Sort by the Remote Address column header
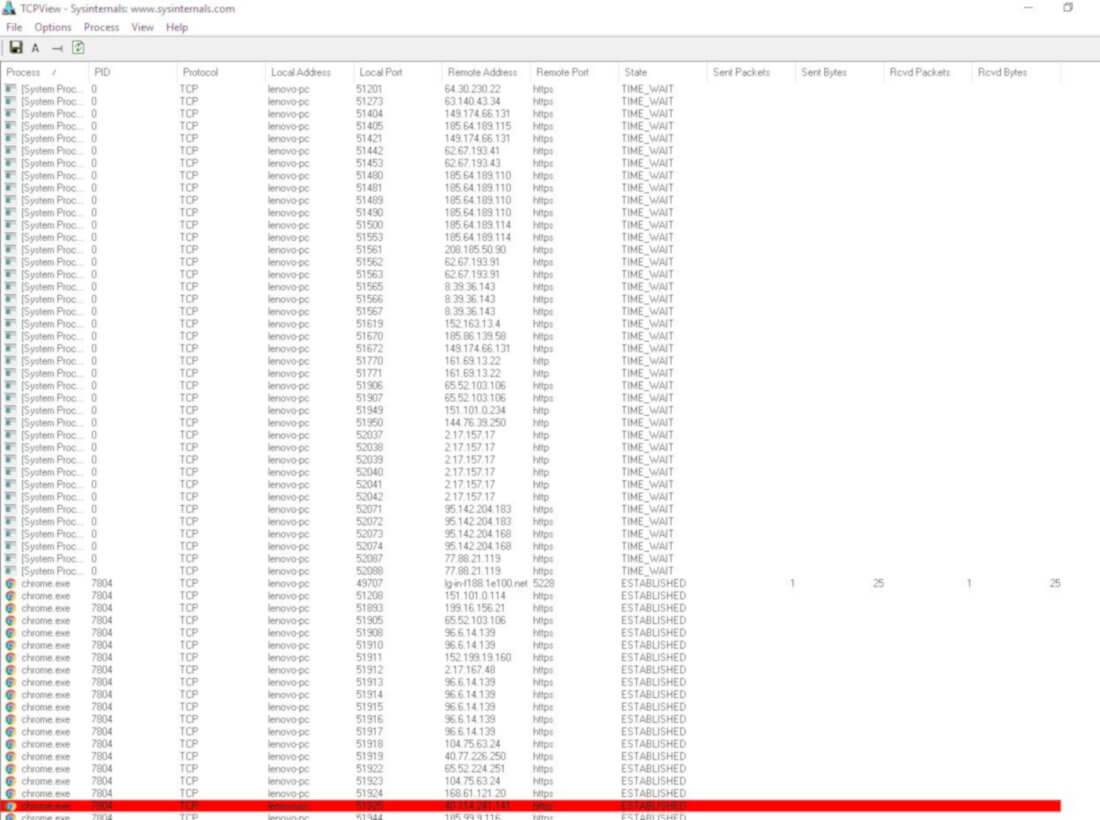 486,72
